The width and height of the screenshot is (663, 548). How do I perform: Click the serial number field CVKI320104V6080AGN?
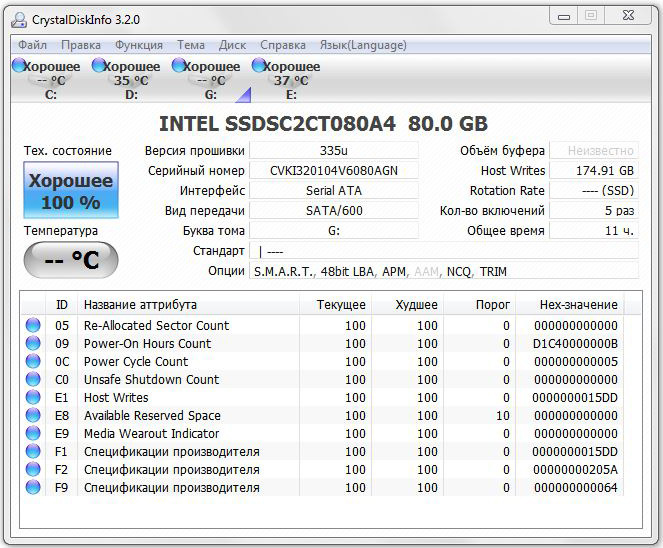click(334, 170)
